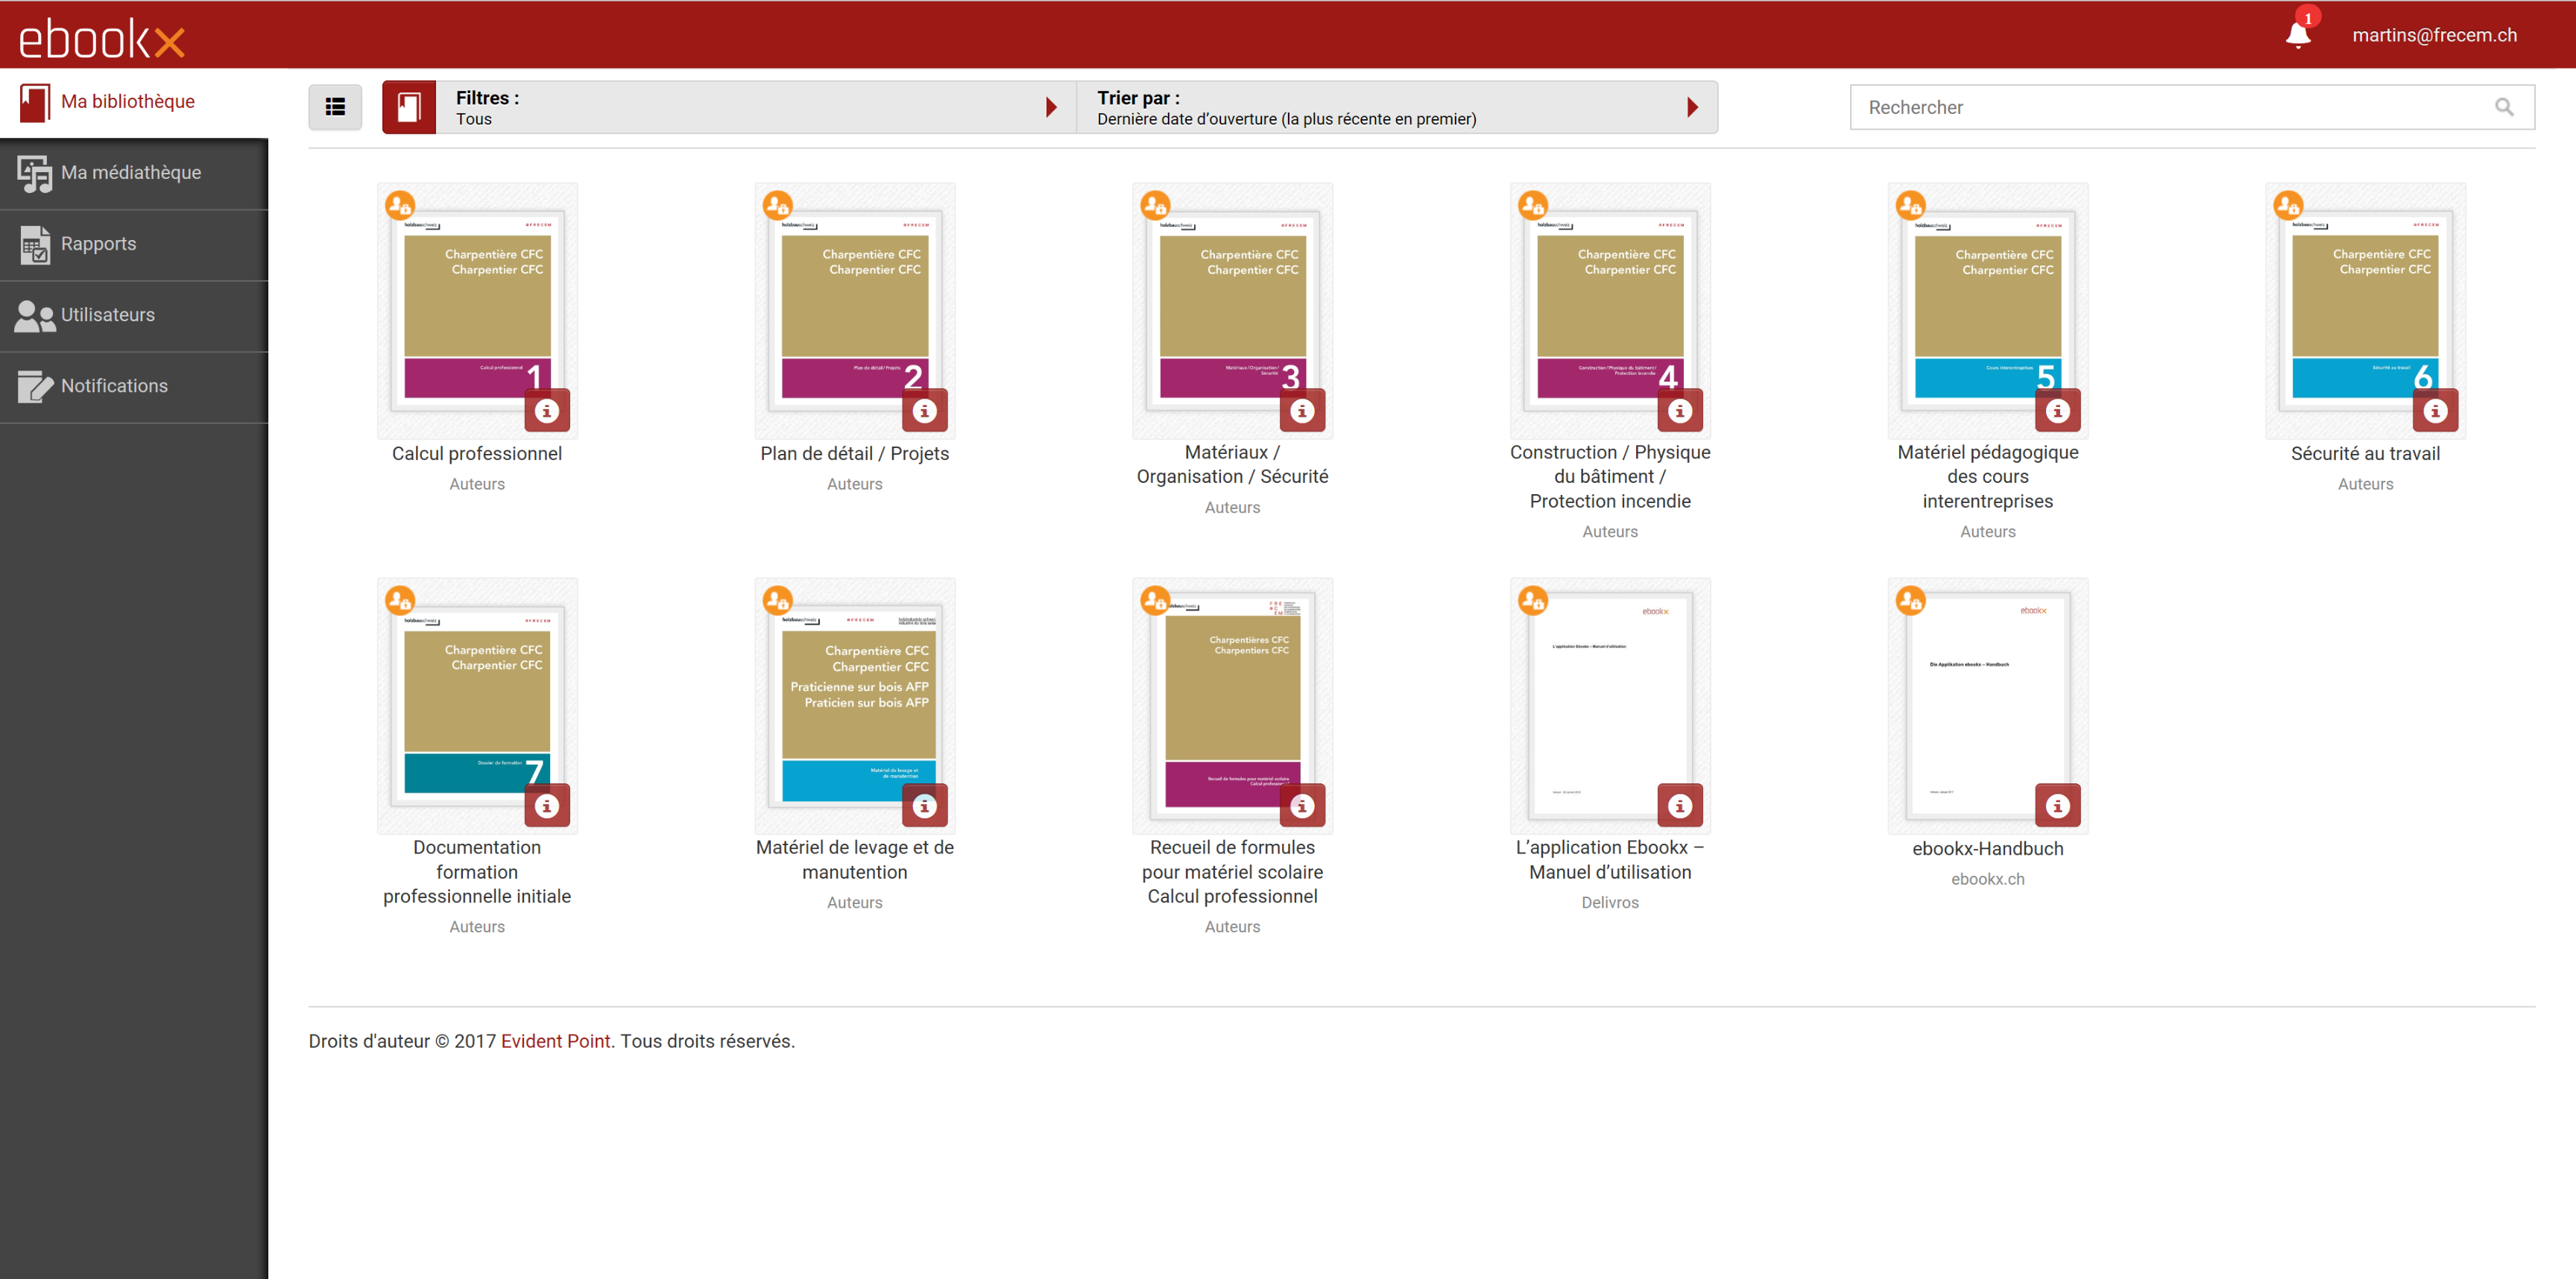Show info for Matériel de levage book
Image resolution: width=2576 pixels, height=1279 pixels.
click(924, 805)
